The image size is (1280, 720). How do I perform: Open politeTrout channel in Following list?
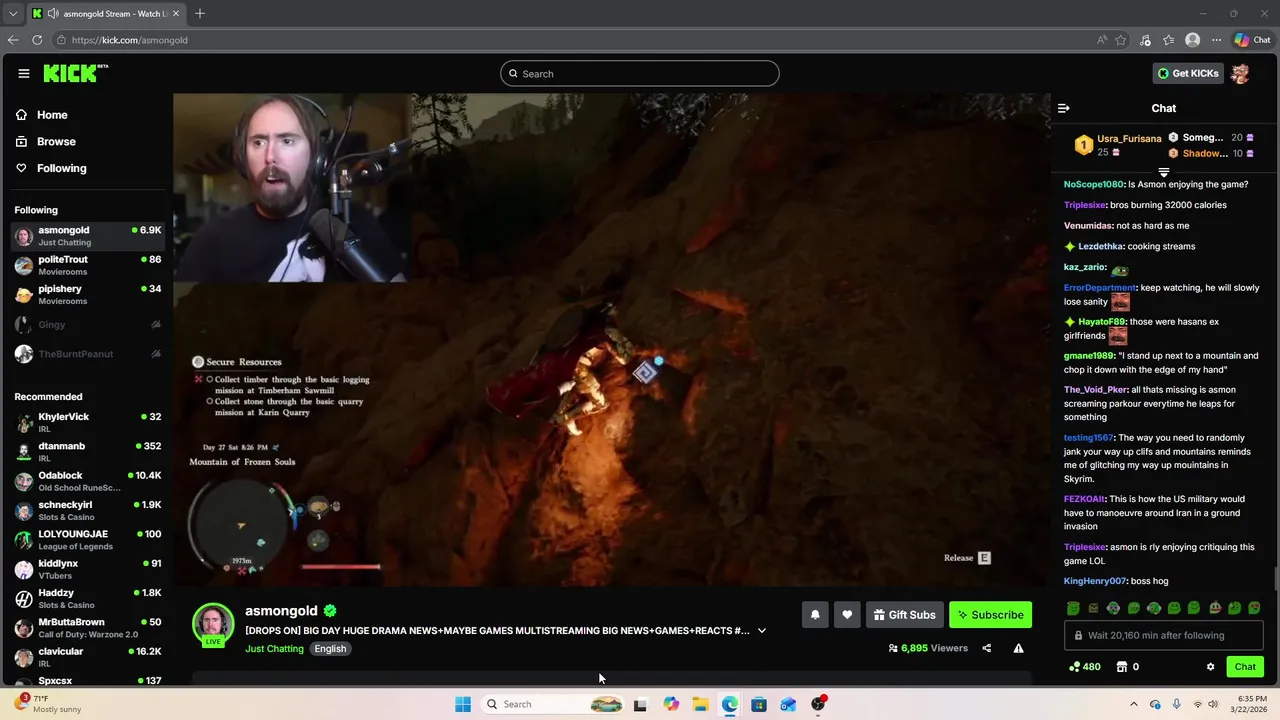click(87, 265)
